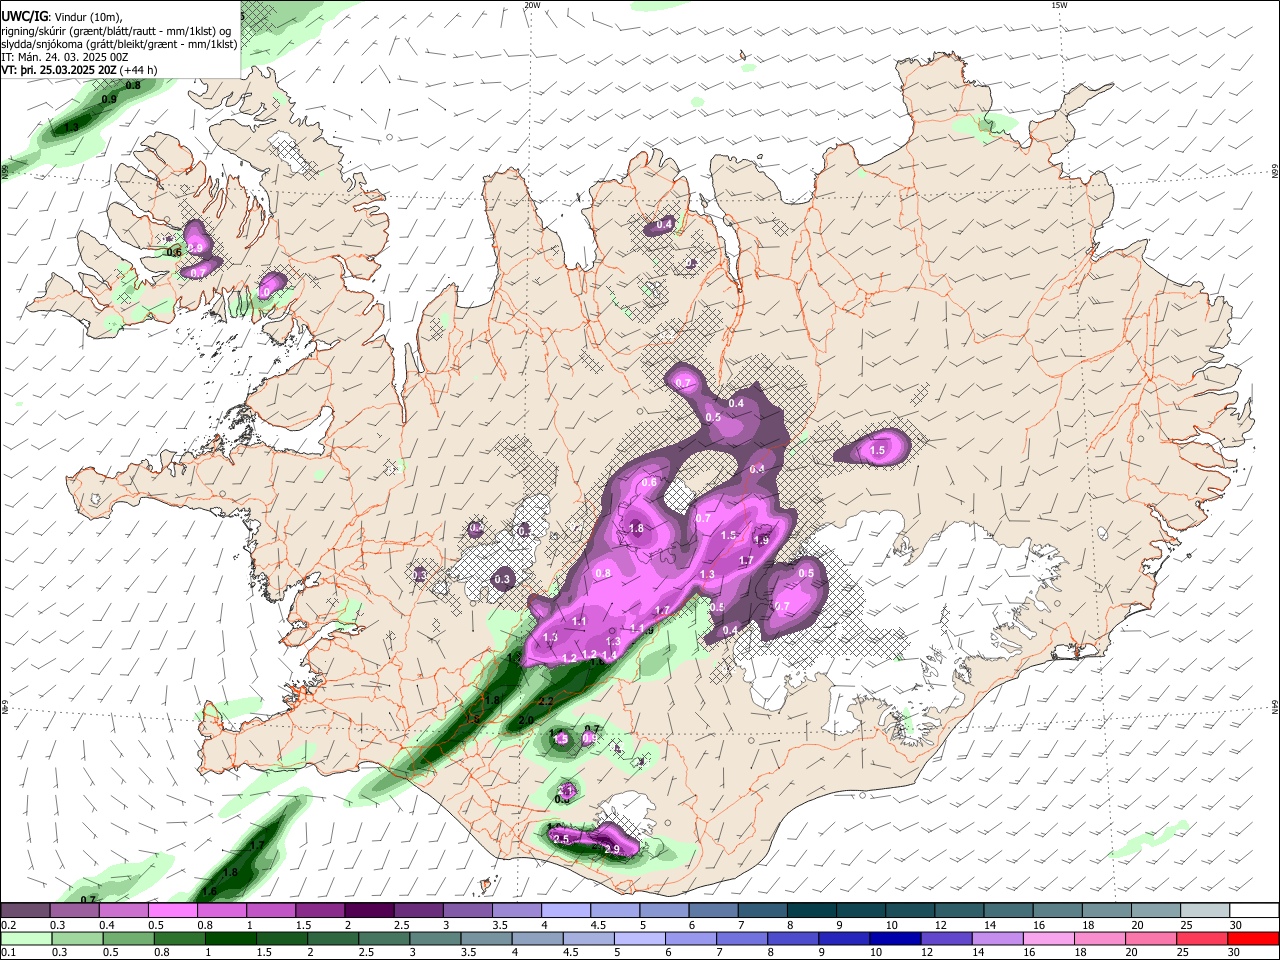
Task: Click the '2.5' value beside the 2.9 patch
Action: [561, 839]
